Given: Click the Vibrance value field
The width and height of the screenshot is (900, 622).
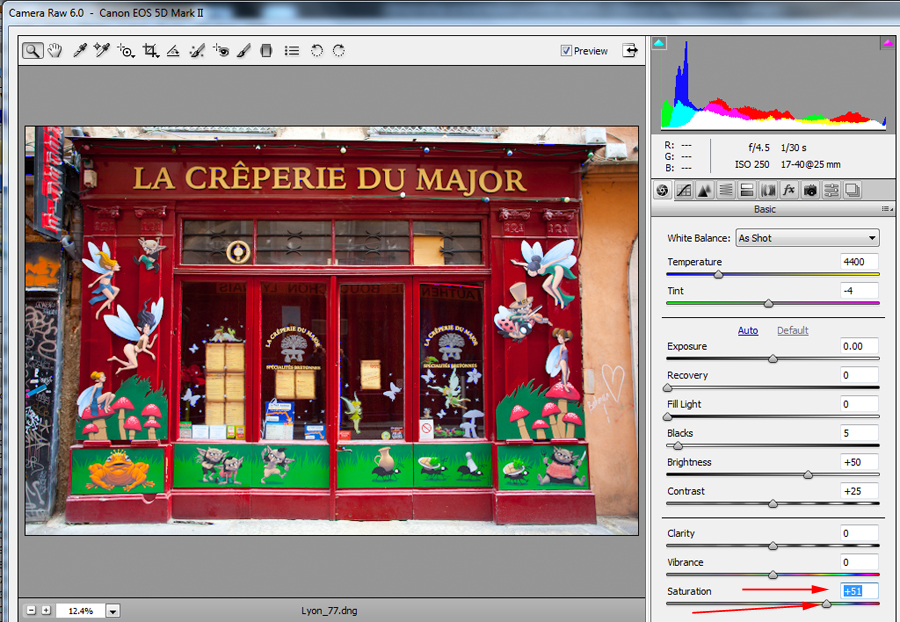Looking at the screenshot, I should tap(859, 562).
